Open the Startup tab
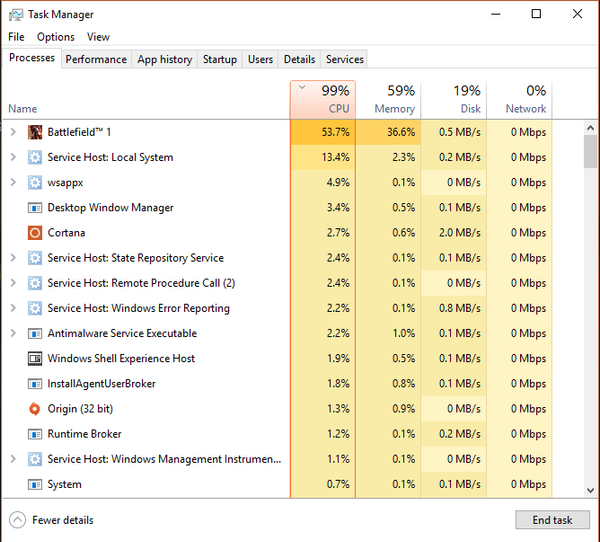The image size is (600, 542). pyautogui.click(x=220, y=59)
